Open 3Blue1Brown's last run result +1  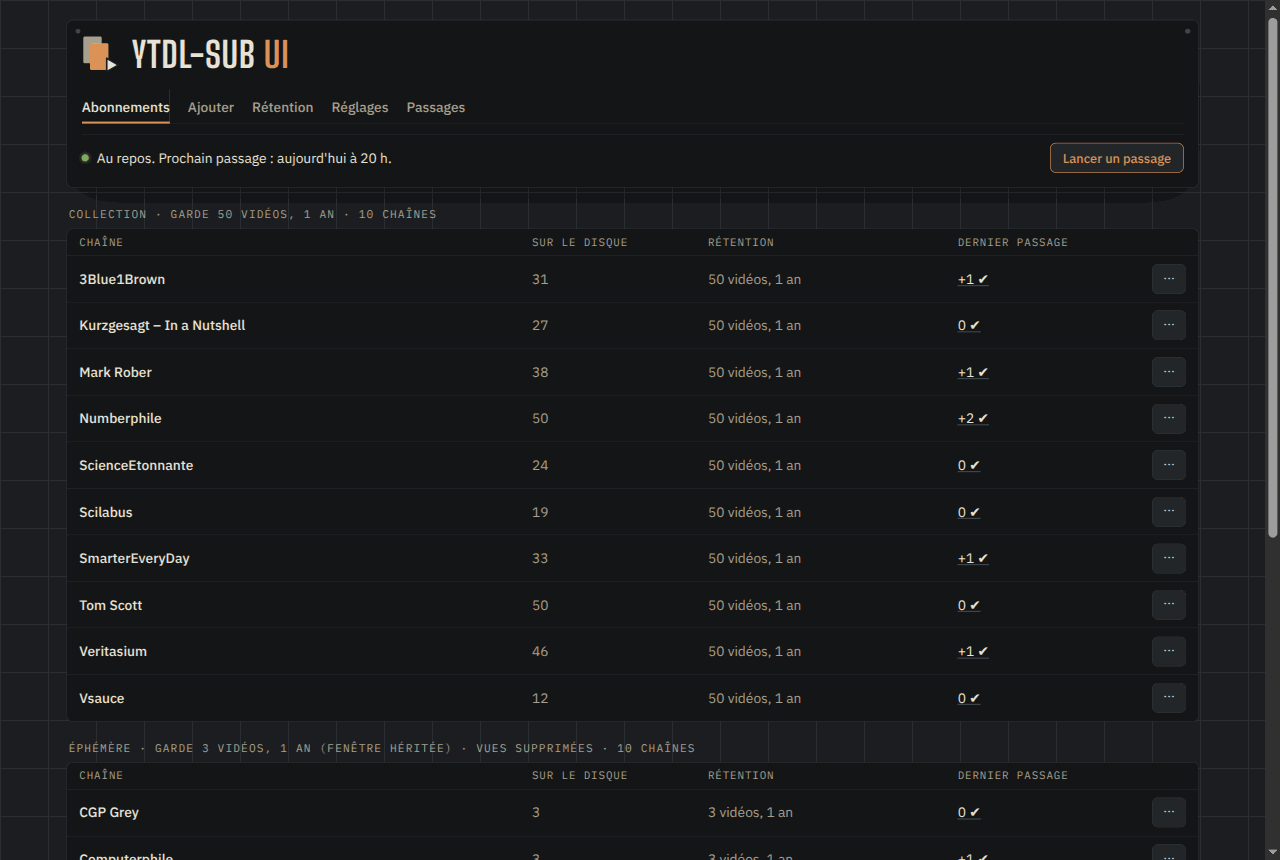tap(973, 279)
